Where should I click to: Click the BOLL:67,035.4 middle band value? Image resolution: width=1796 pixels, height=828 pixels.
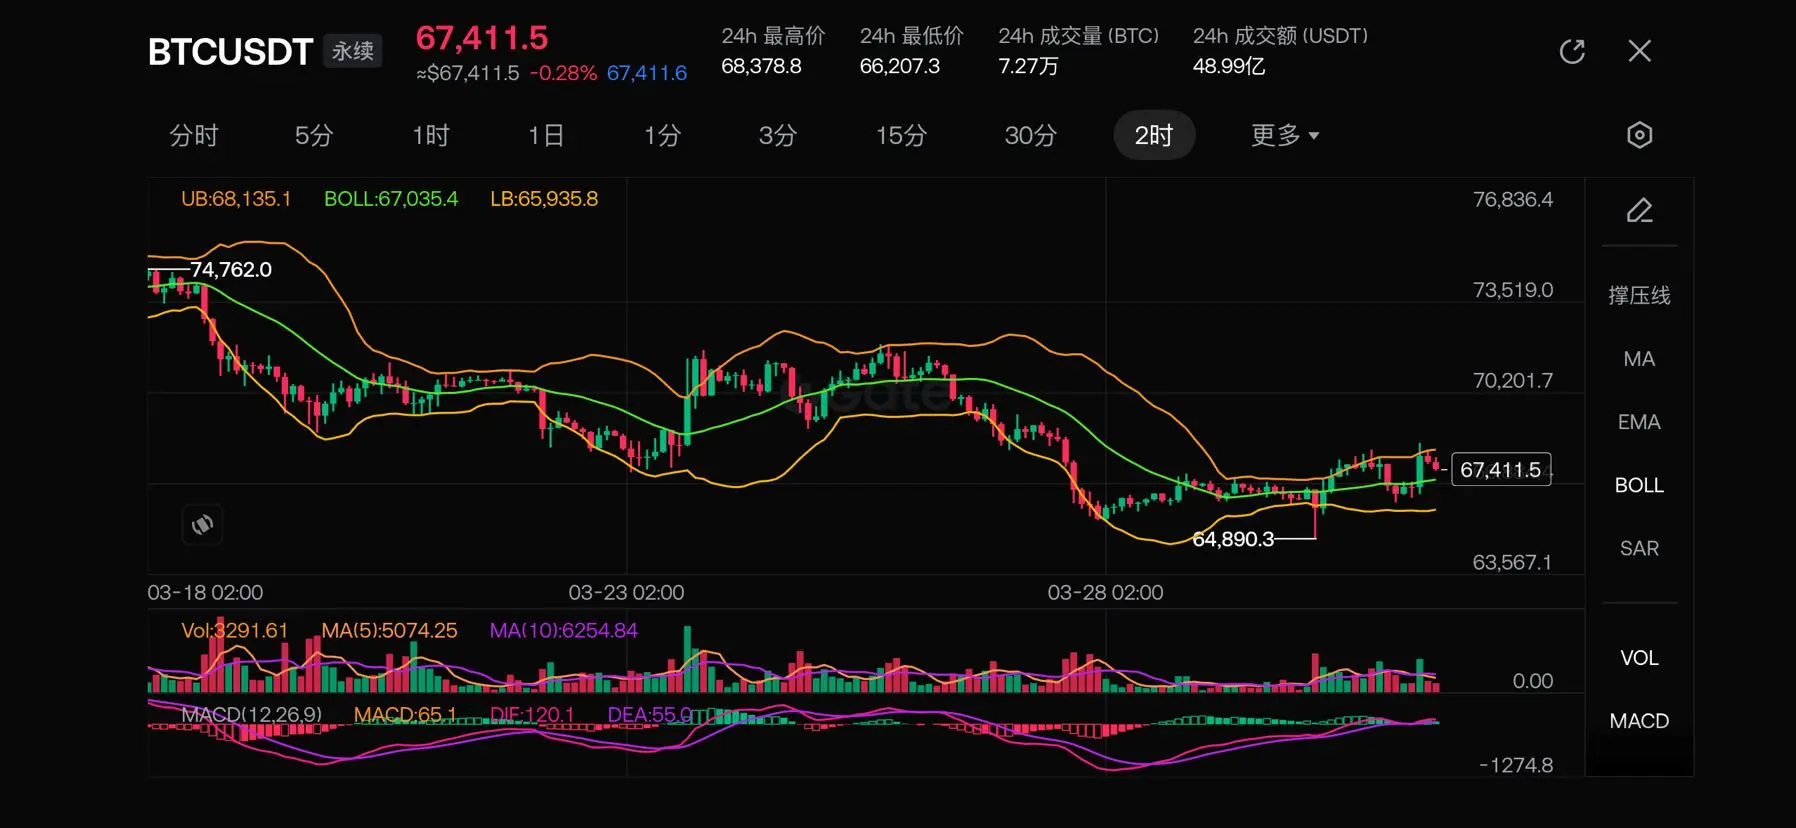click(x=391, y=199)
